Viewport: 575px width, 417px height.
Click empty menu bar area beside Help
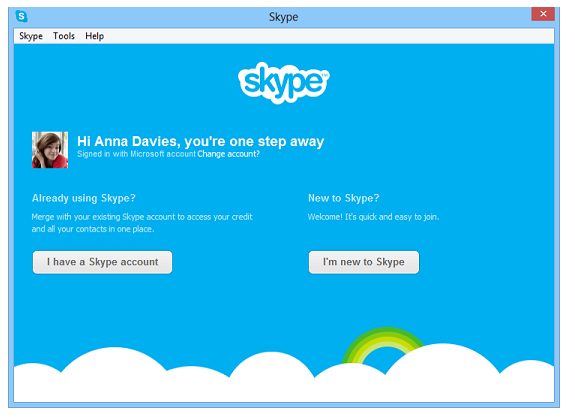330,36
